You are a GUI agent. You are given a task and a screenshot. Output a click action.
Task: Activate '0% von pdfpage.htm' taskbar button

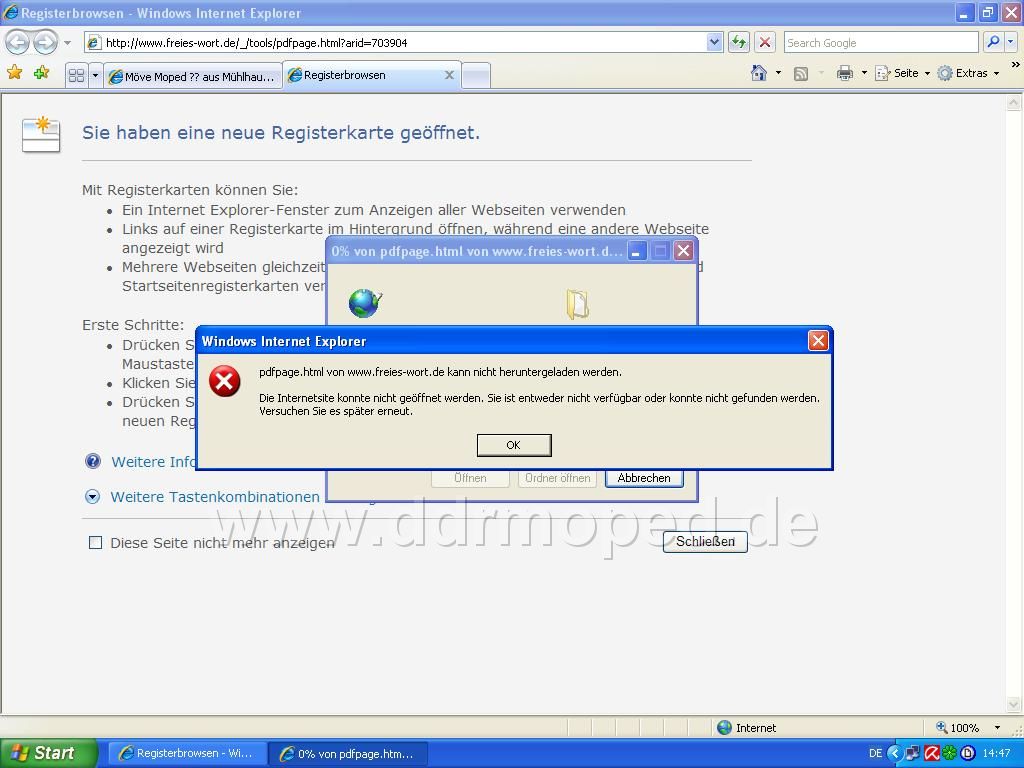pos(348,754)
